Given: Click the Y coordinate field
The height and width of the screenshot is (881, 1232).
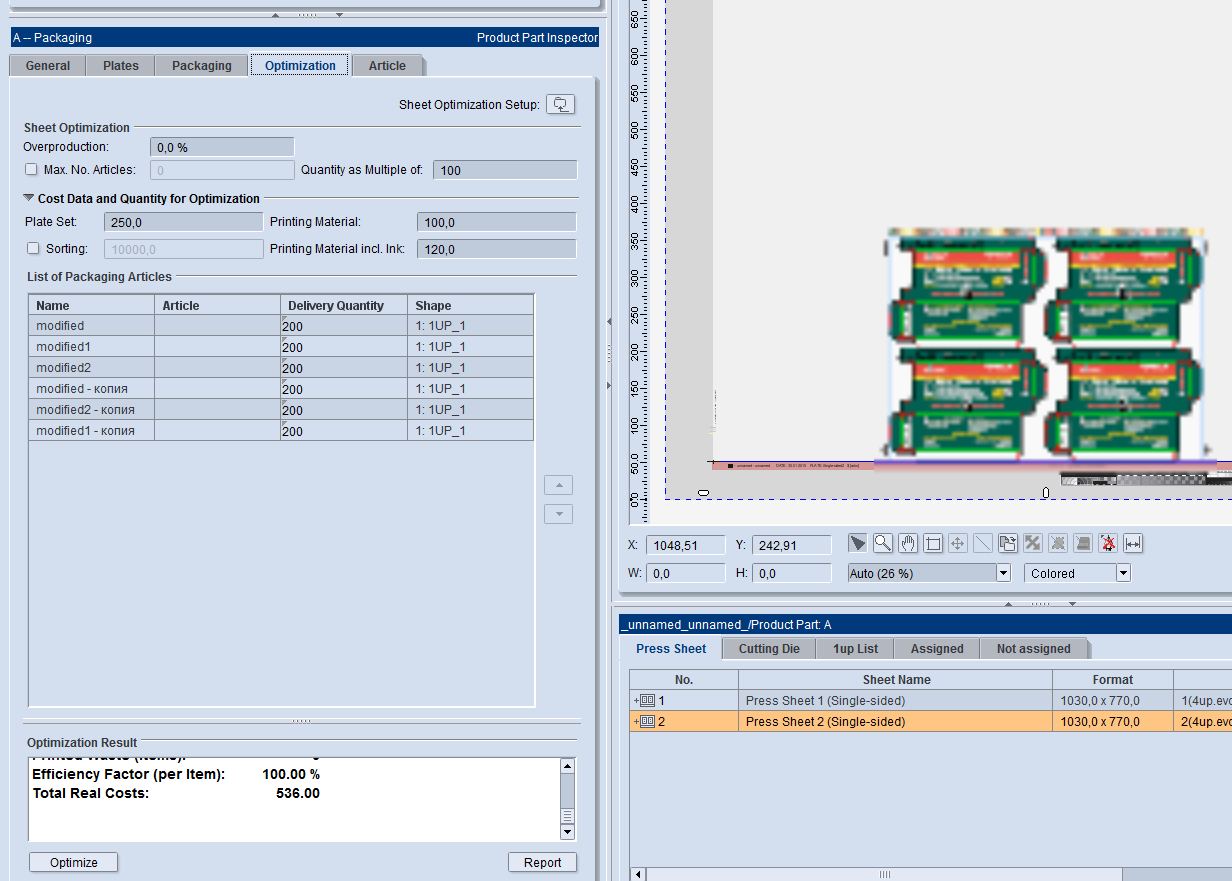Looking at the screenshot, I should [x=791, y=545].
